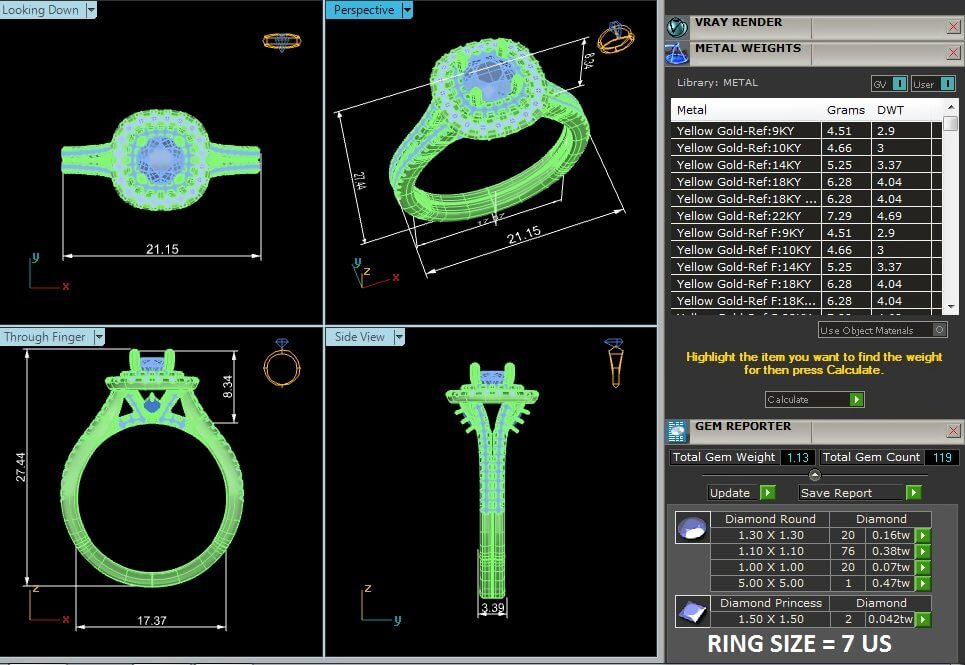Click ring orientation icon in Through Finger view
The height and width of the screenshot is (665, 965).
click(281, 364)
